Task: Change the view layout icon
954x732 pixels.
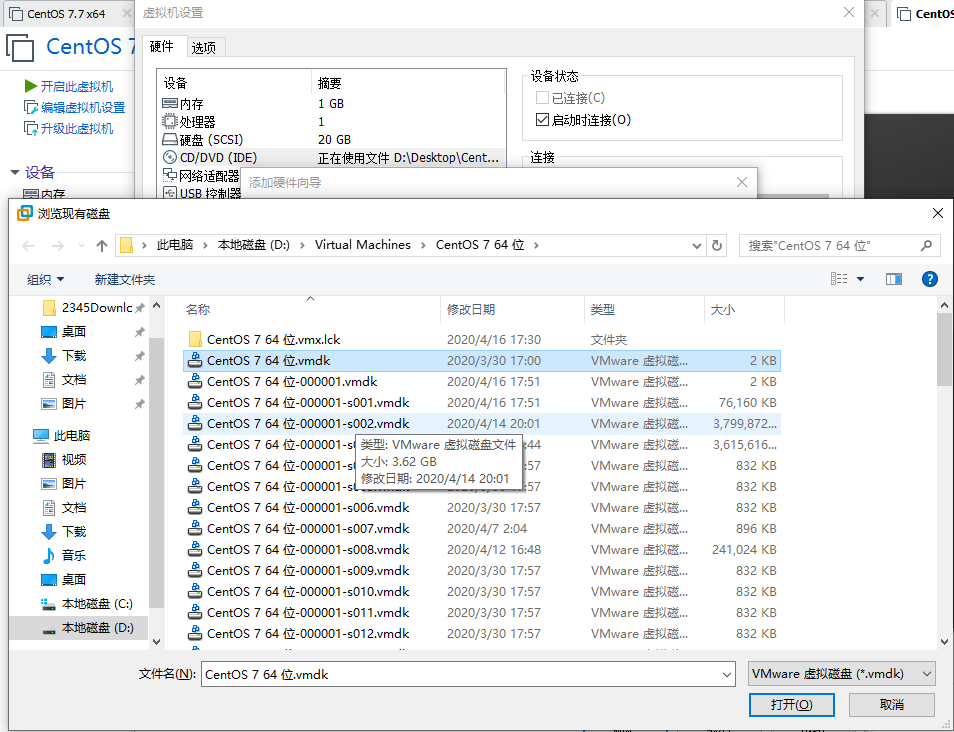Action: pos(839,279)
